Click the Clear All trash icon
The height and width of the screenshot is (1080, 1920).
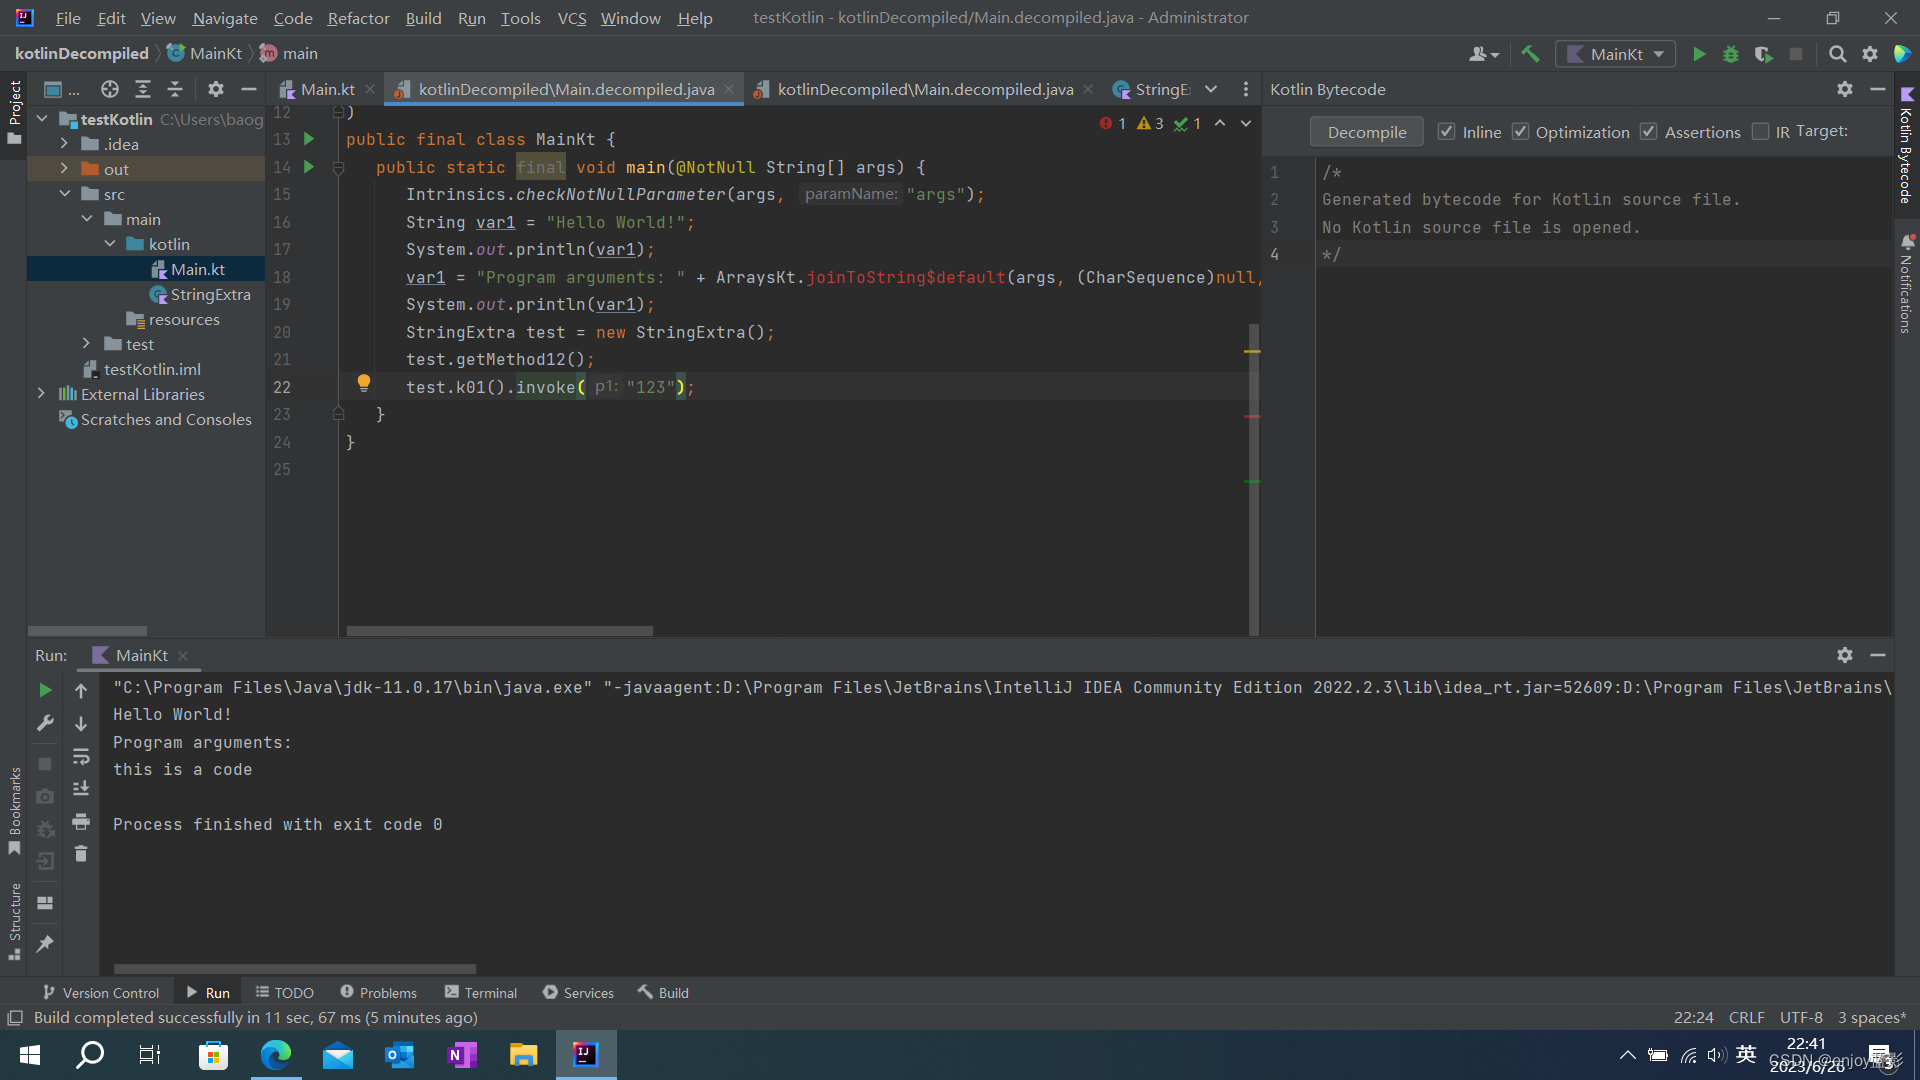click(x=81, y=854)
